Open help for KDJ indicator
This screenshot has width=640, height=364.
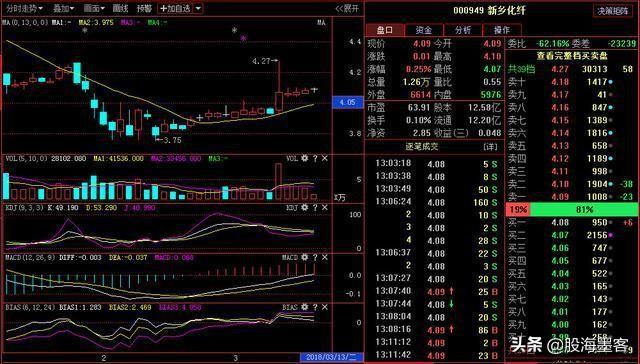click(x=315, y=207)
